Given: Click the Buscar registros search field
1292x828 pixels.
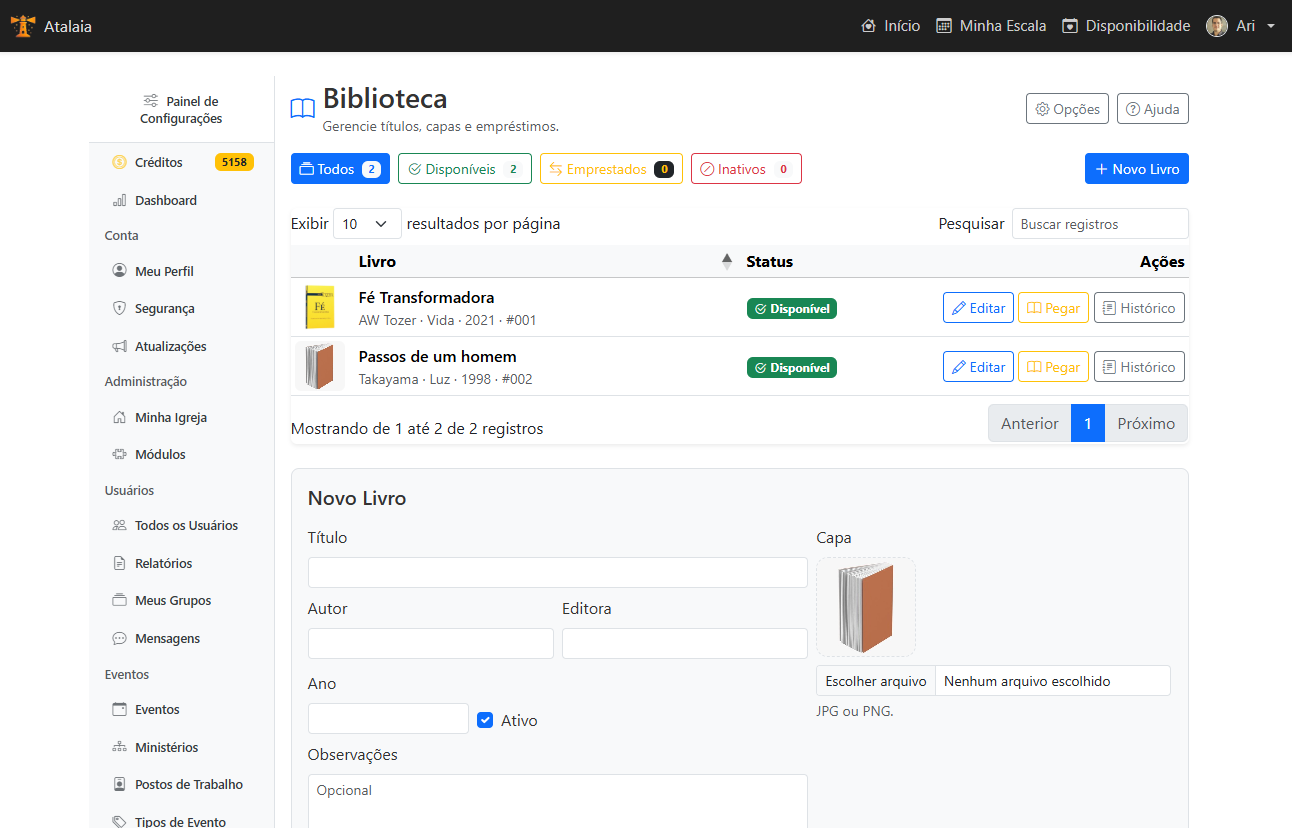Looking at the screenshot, I should click(x=1099, y=223).
